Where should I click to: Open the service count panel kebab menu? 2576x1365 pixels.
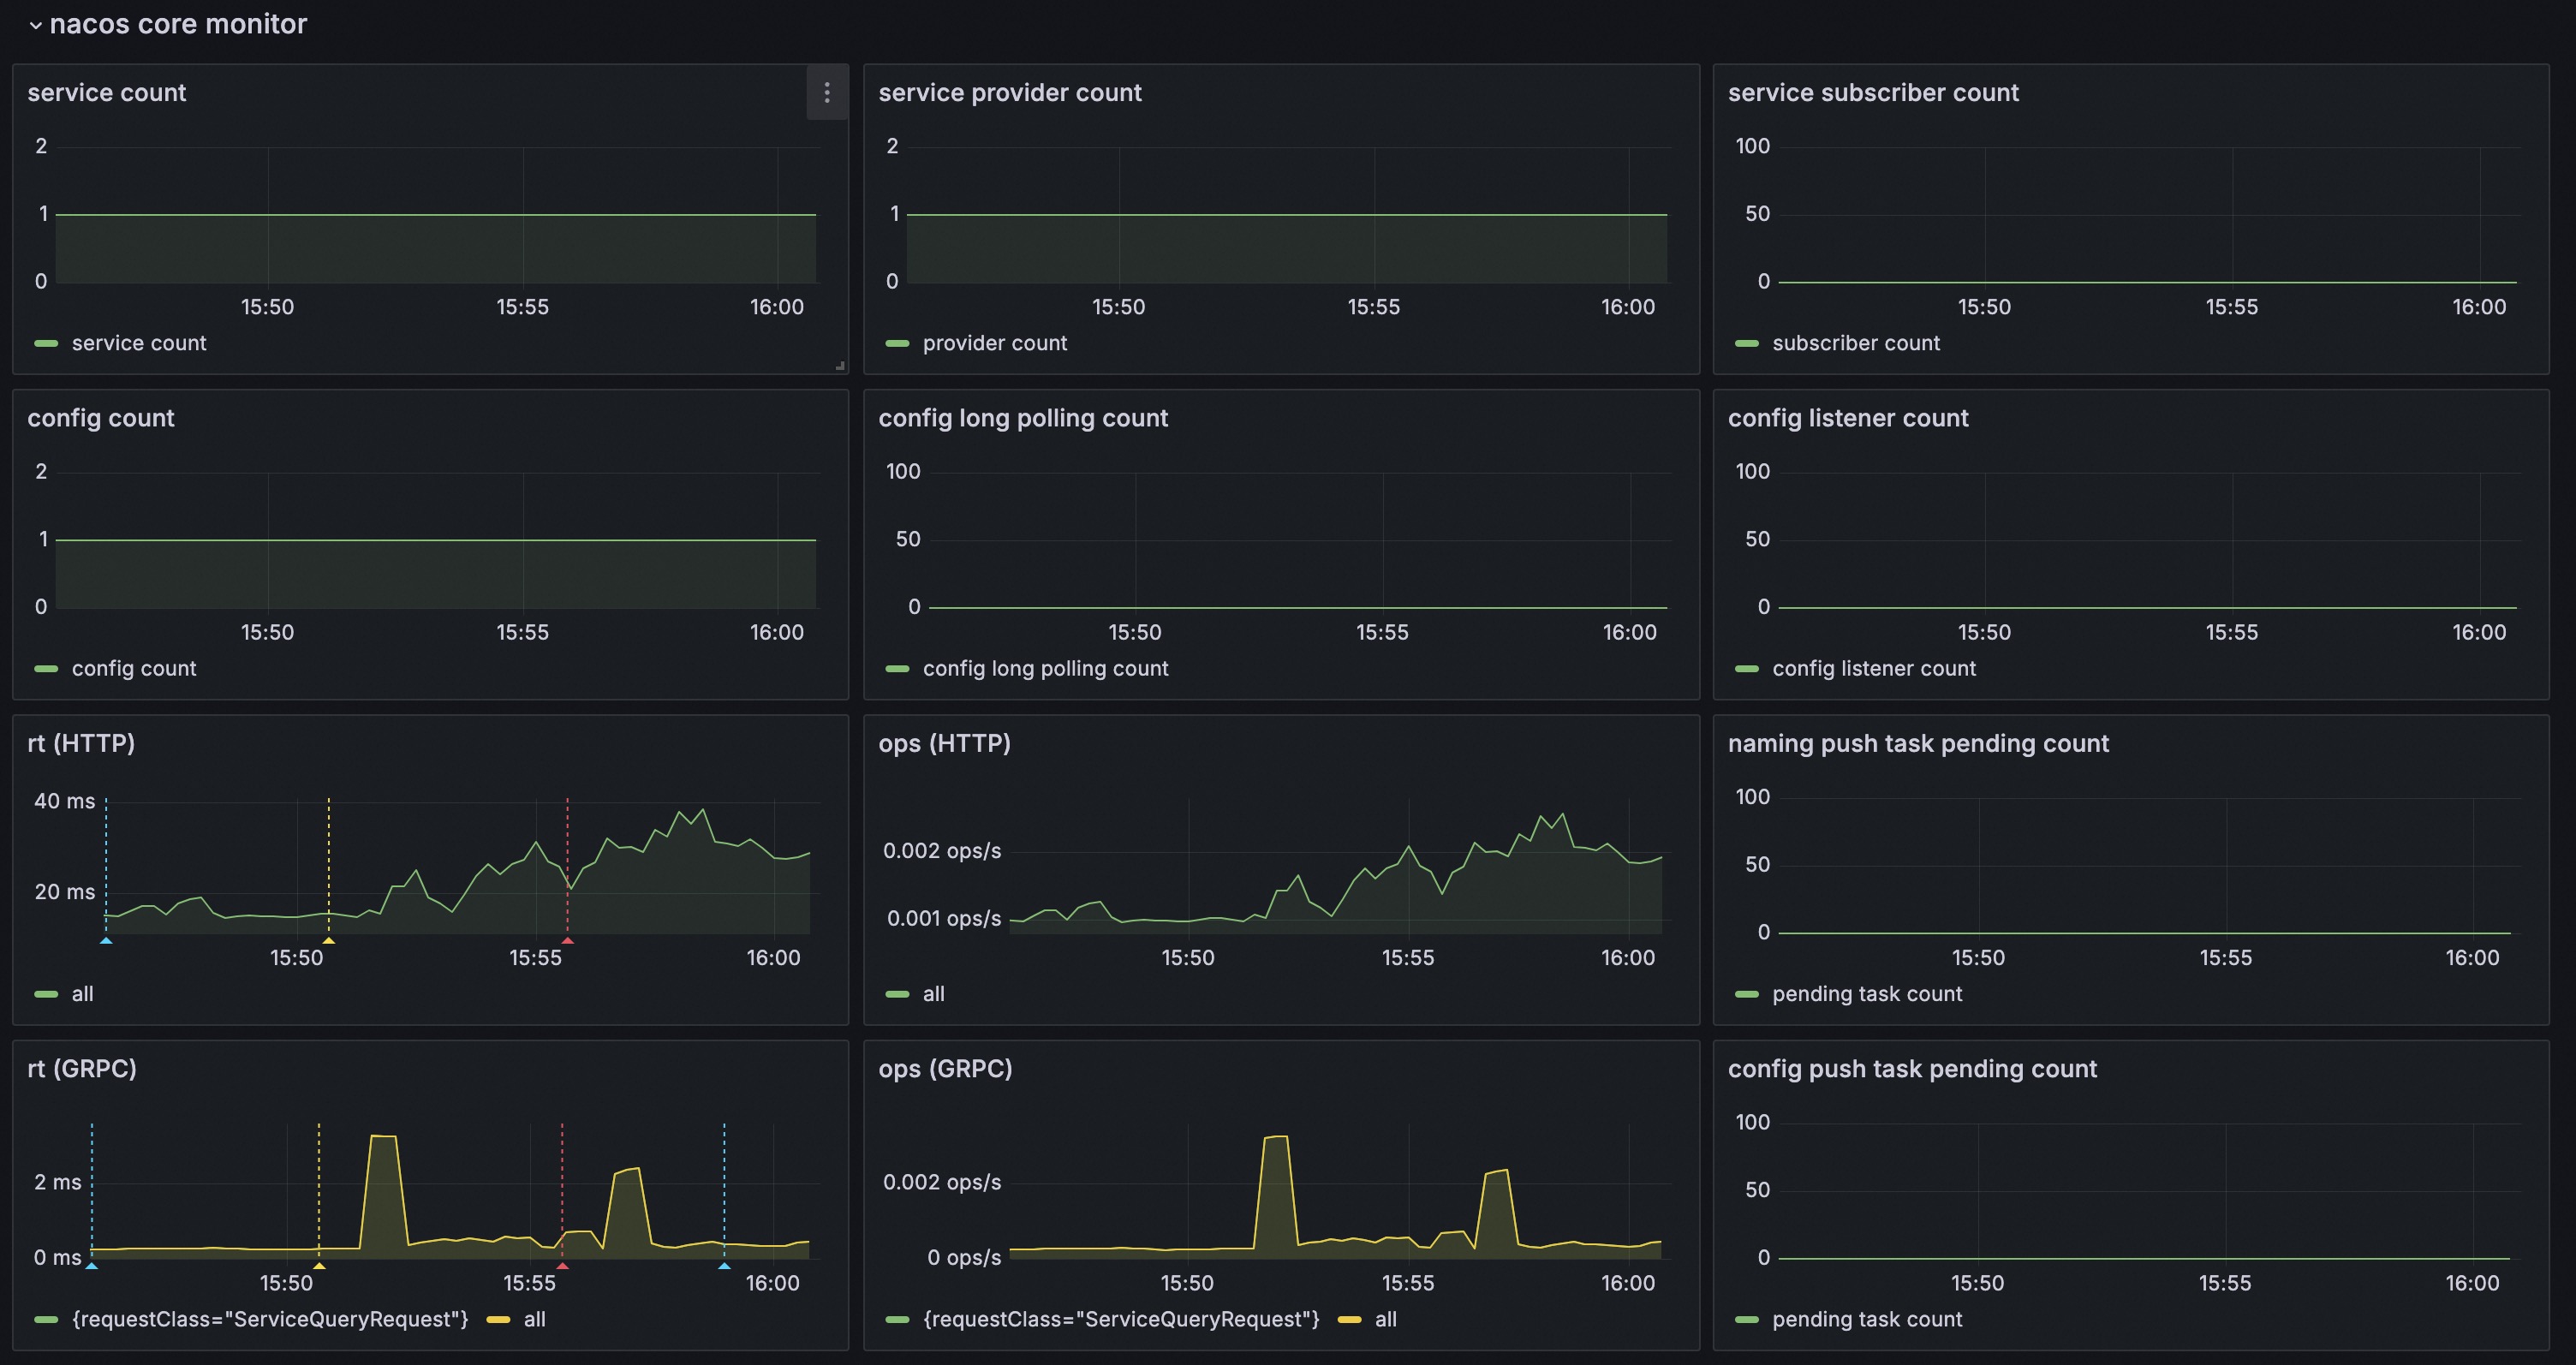point(827,92)
